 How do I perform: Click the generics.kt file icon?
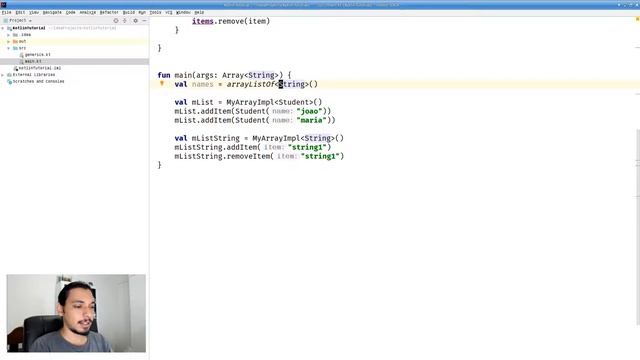tap(22, 55)
